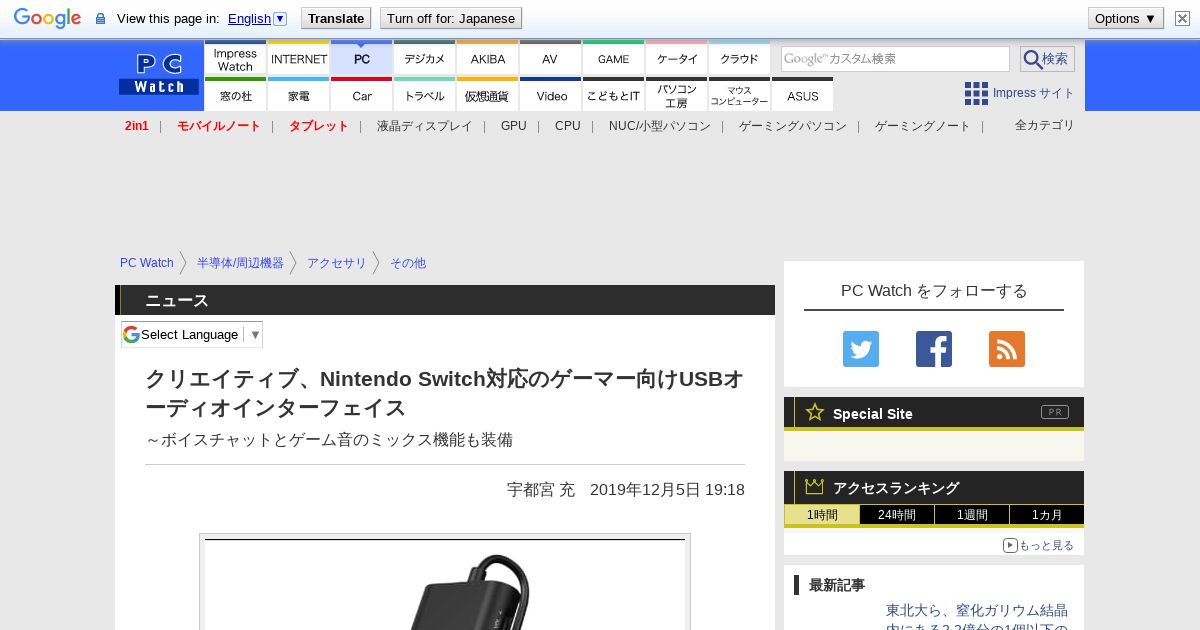1200x630 pixels.
Task: Open the Car tab
Action: click(361, 95)
